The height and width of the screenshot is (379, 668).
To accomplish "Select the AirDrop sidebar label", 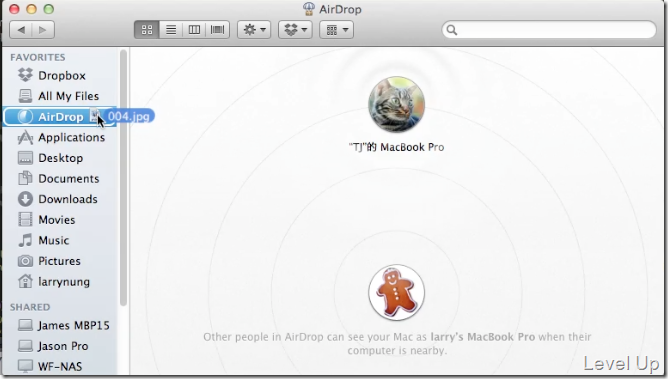I will coord(60,117).
